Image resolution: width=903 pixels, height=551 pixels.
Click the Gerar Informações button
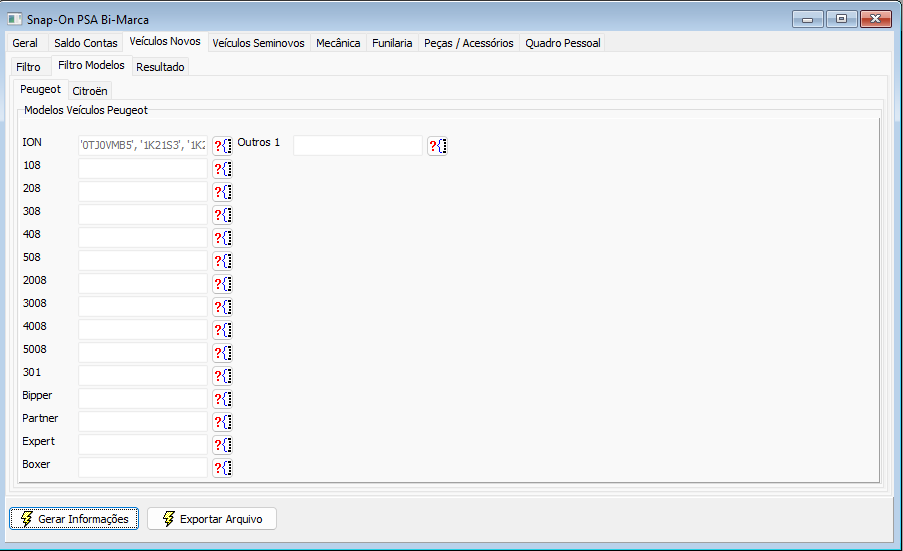[x=74, y=519]
